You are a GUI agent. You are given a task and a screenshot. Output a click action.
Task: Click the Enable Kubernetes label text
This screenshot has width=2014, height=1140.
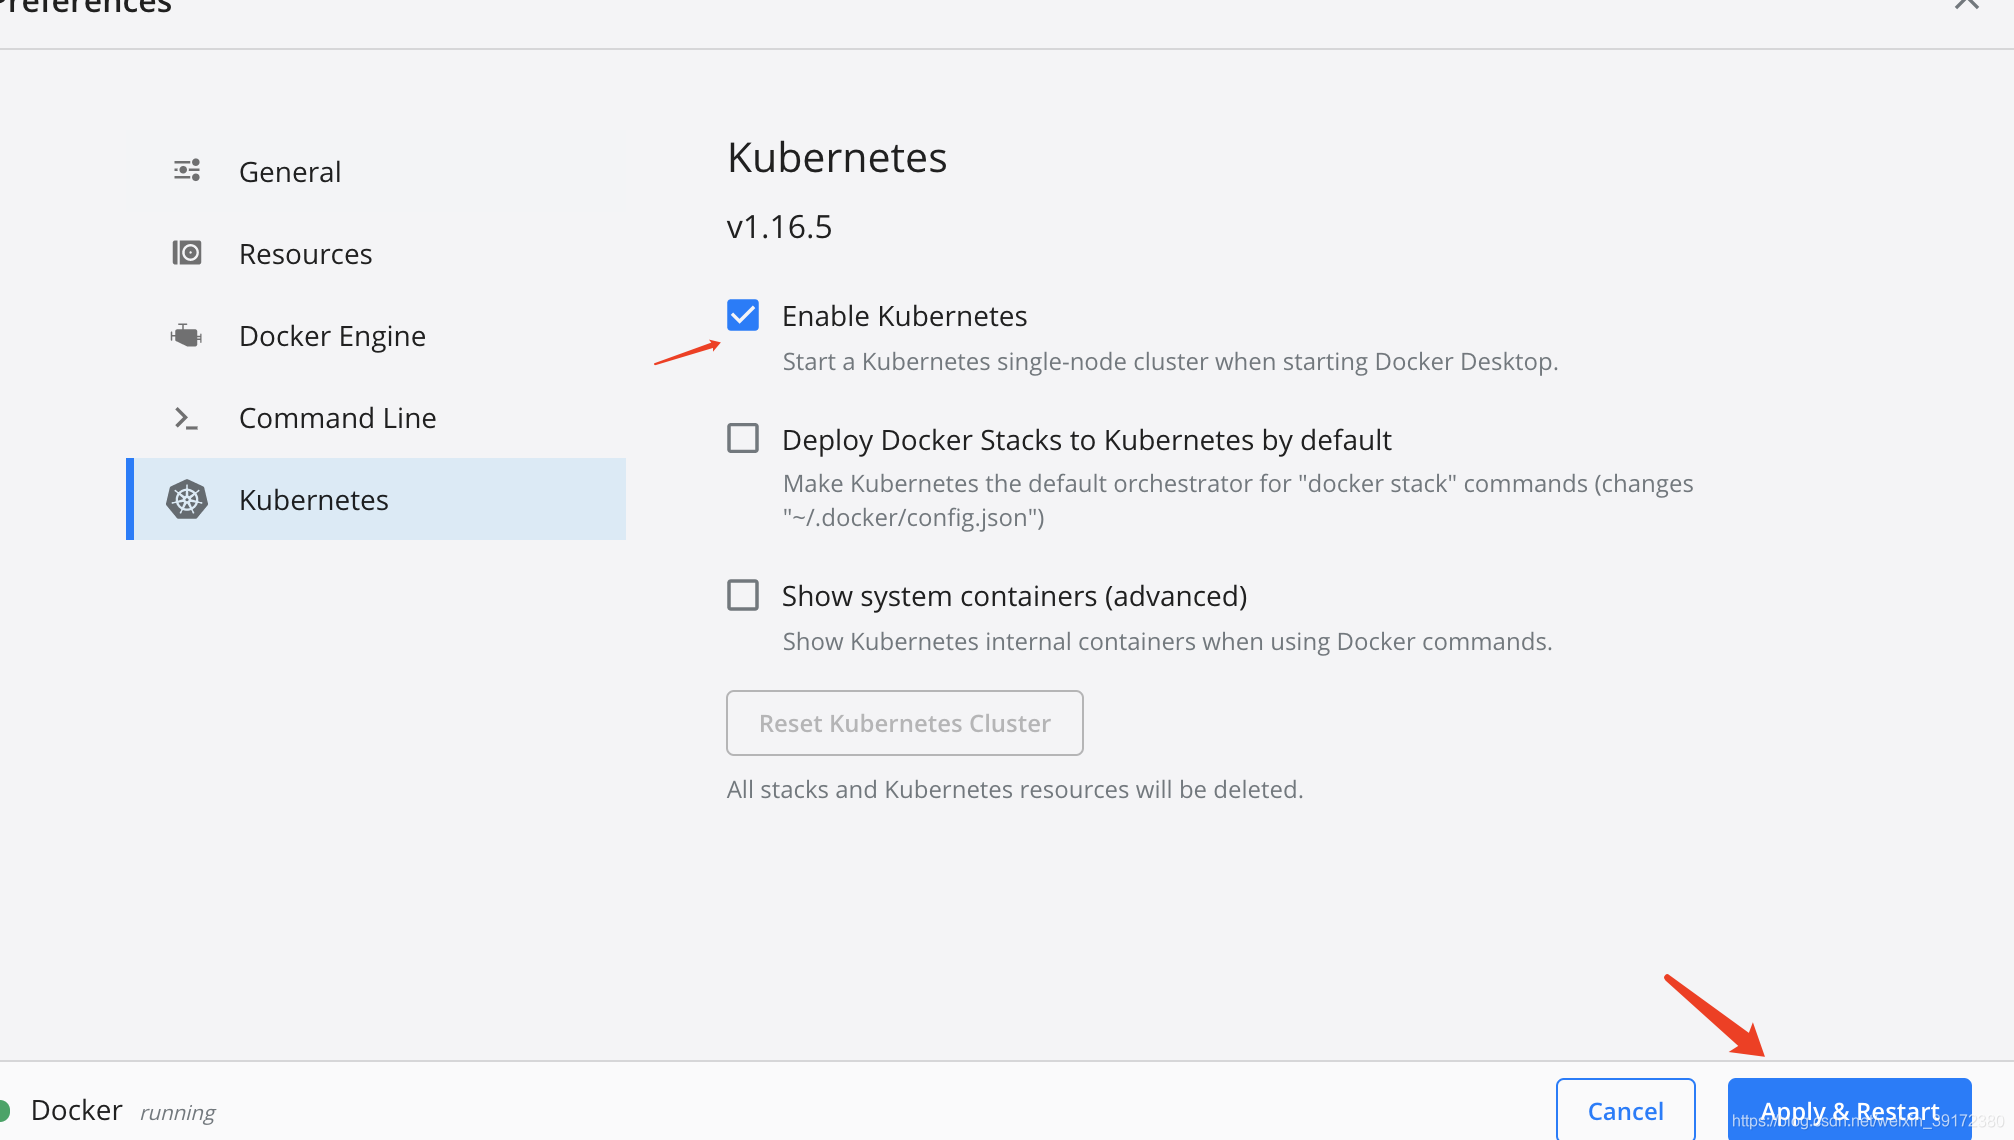coord(904,316)
